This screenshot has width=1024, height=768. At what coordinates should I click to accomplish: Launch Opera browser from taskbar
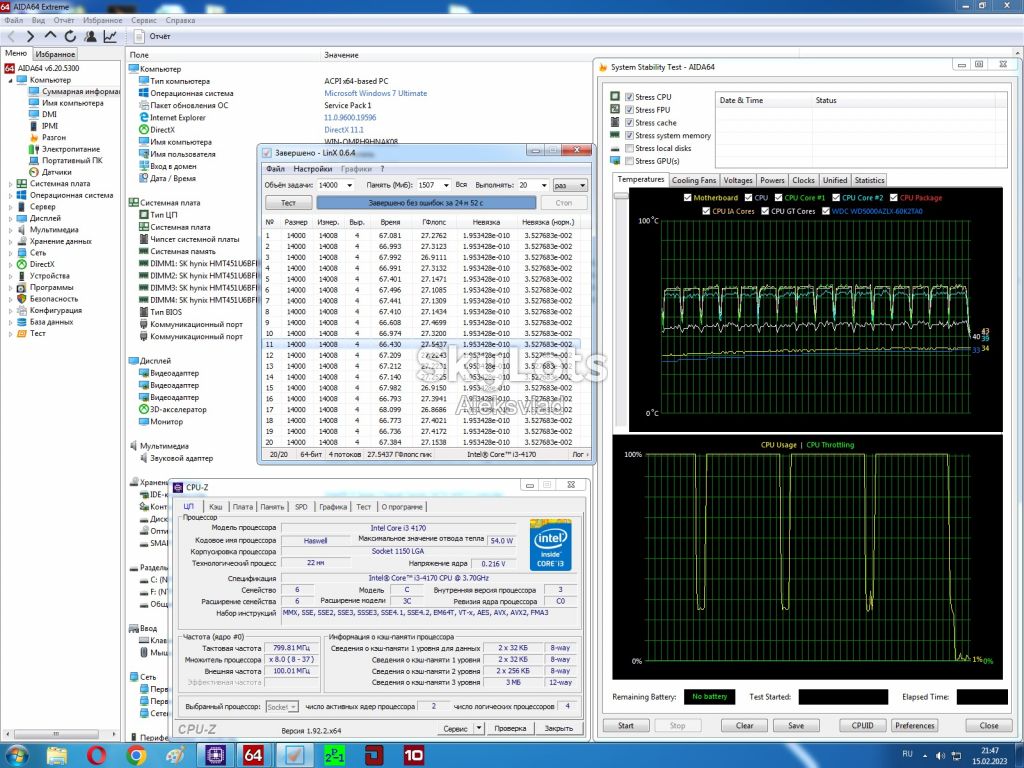click(x=96, y=756)
